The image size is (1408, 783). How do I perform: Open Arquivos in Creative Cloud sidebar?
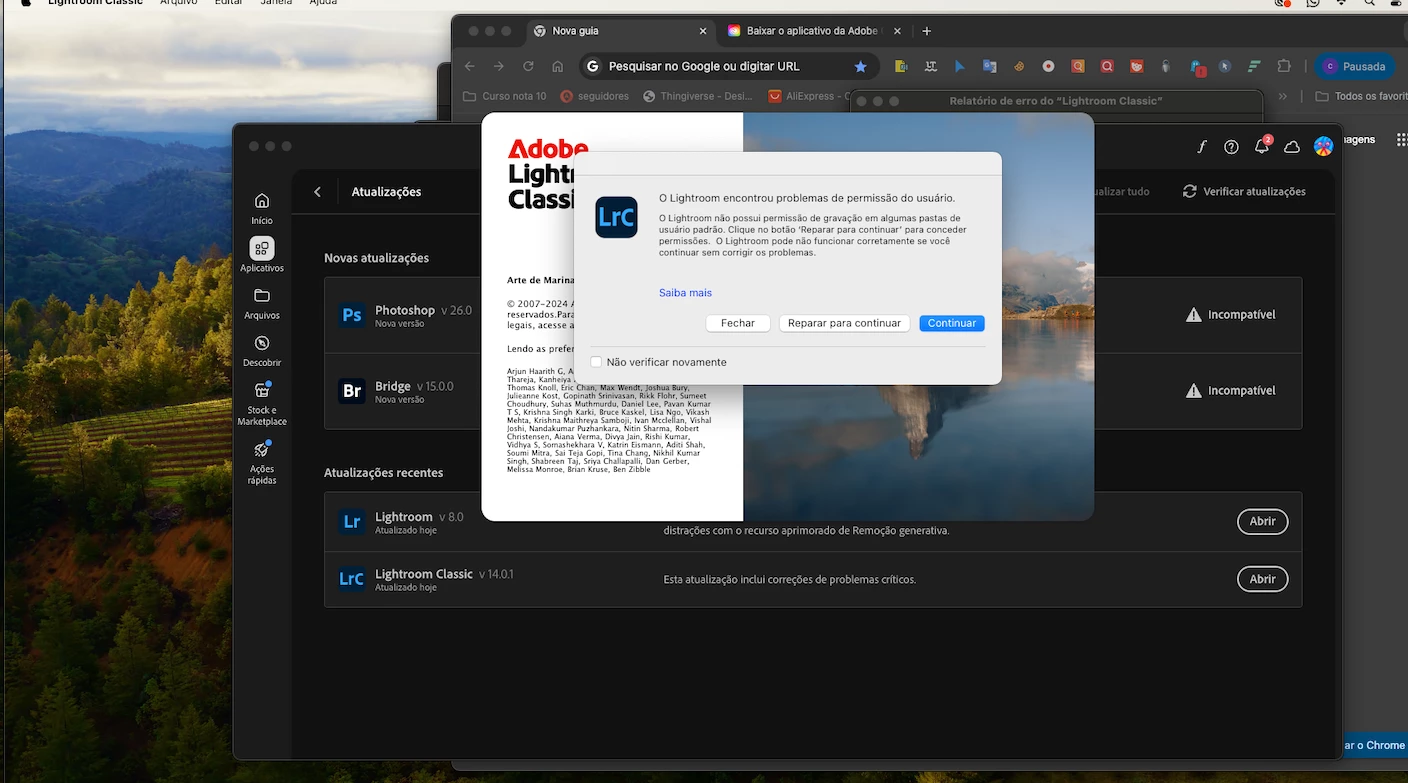pos(262,303)
